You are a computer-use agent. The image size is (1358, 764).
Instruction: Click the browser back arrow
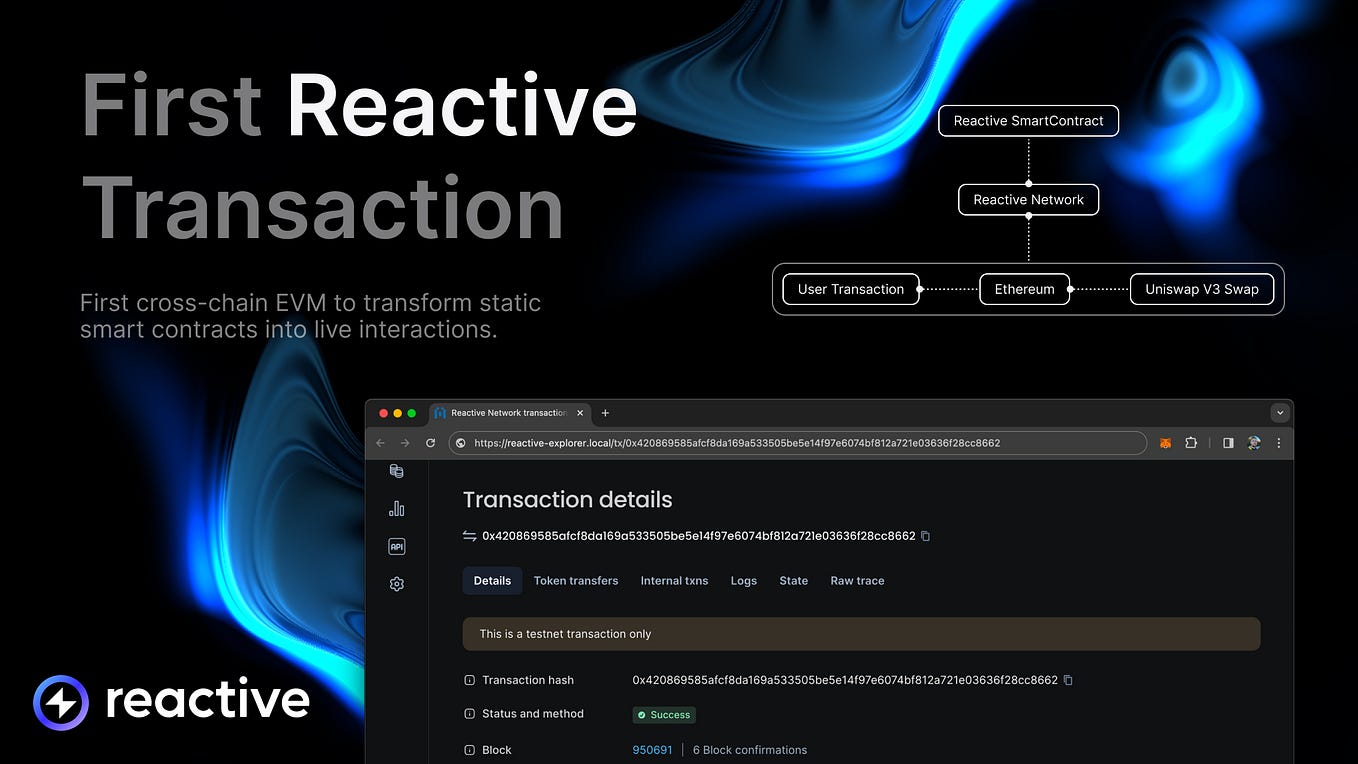point(380,443)
